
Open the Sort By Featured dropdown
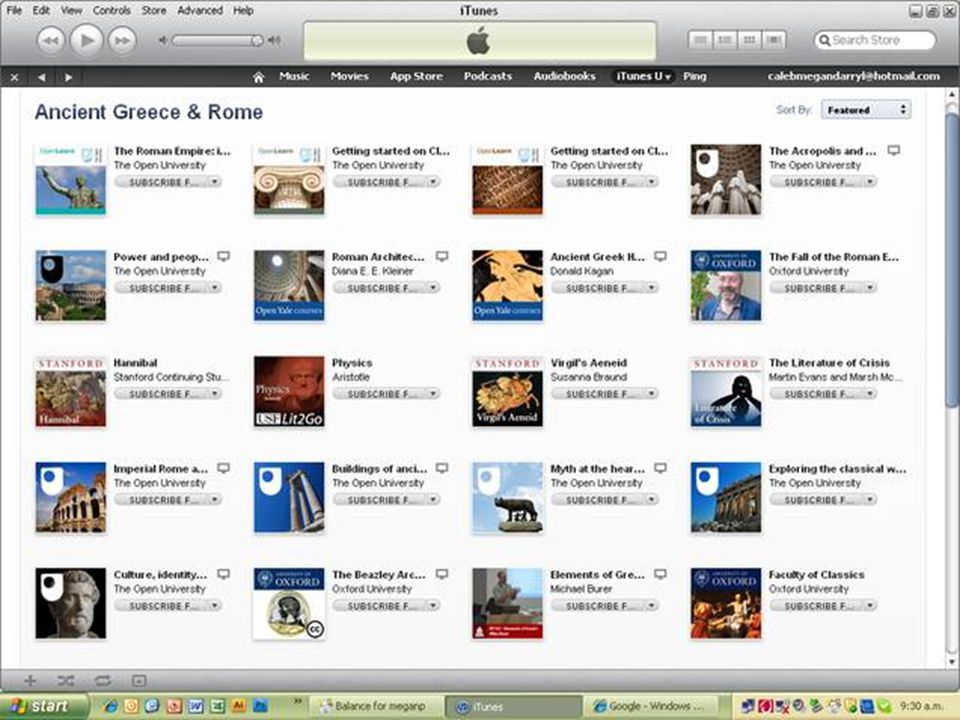[866, 110]
